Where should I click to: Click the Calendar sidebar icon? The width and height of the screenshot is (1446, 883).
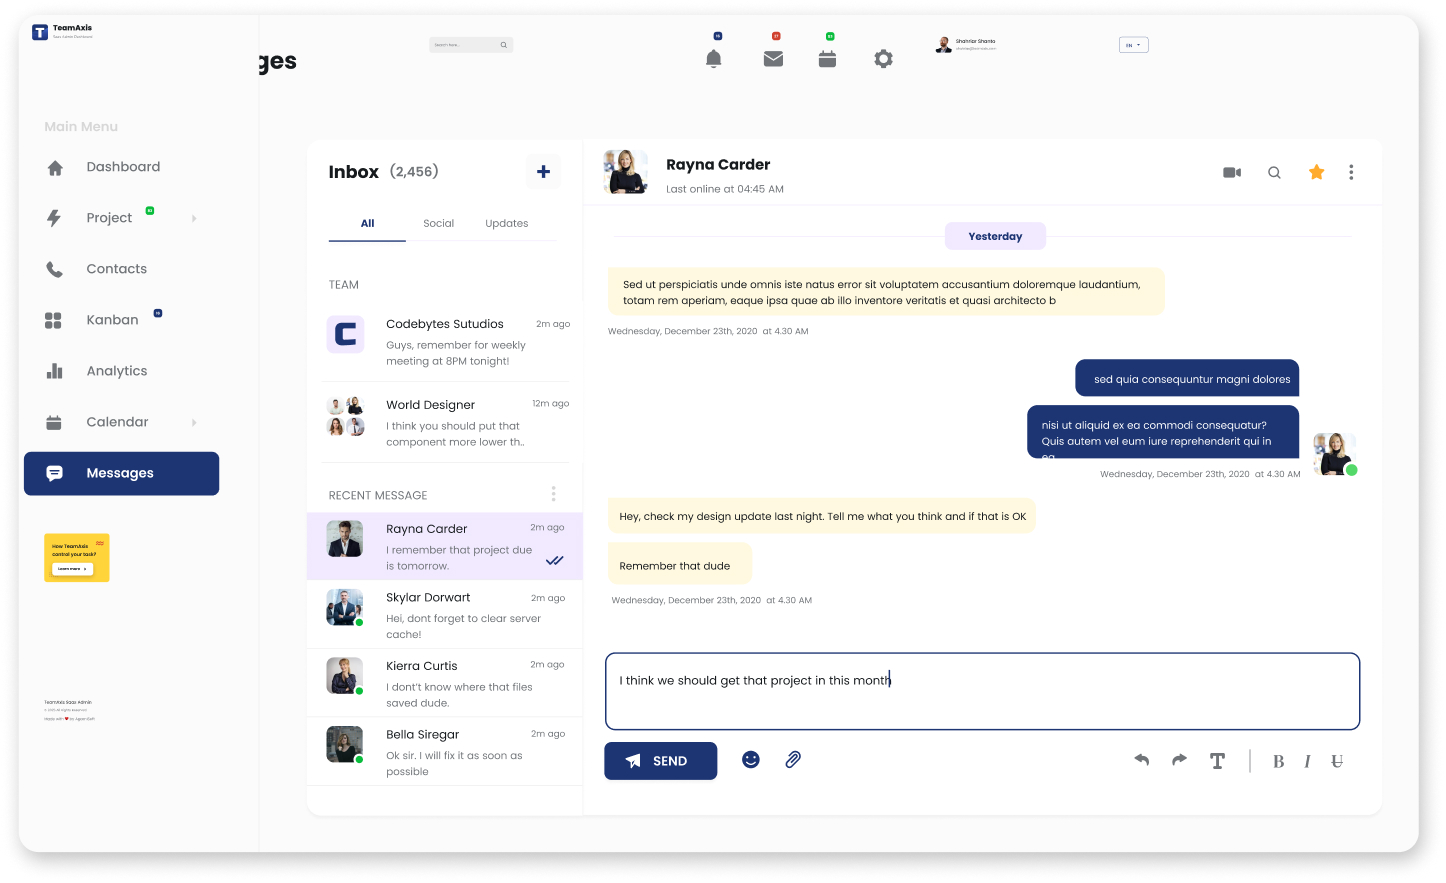pos(54,422)
